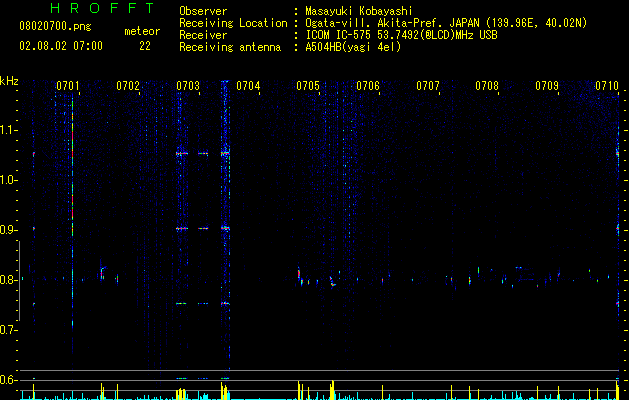Click the 'Receiver' field label
Screen dimensions: 629x400
(x=203, y=35)
